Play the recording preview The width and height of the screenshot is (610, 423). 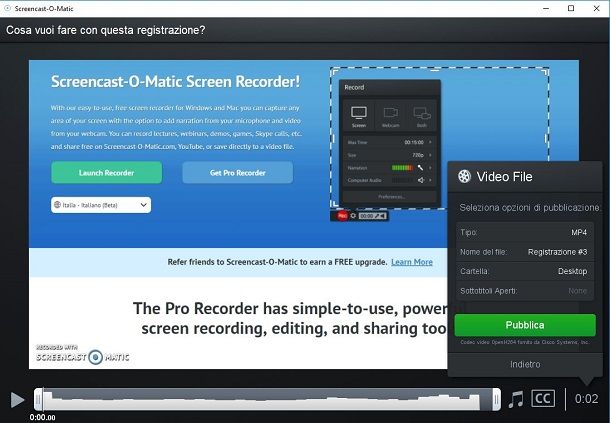(17, 400)
